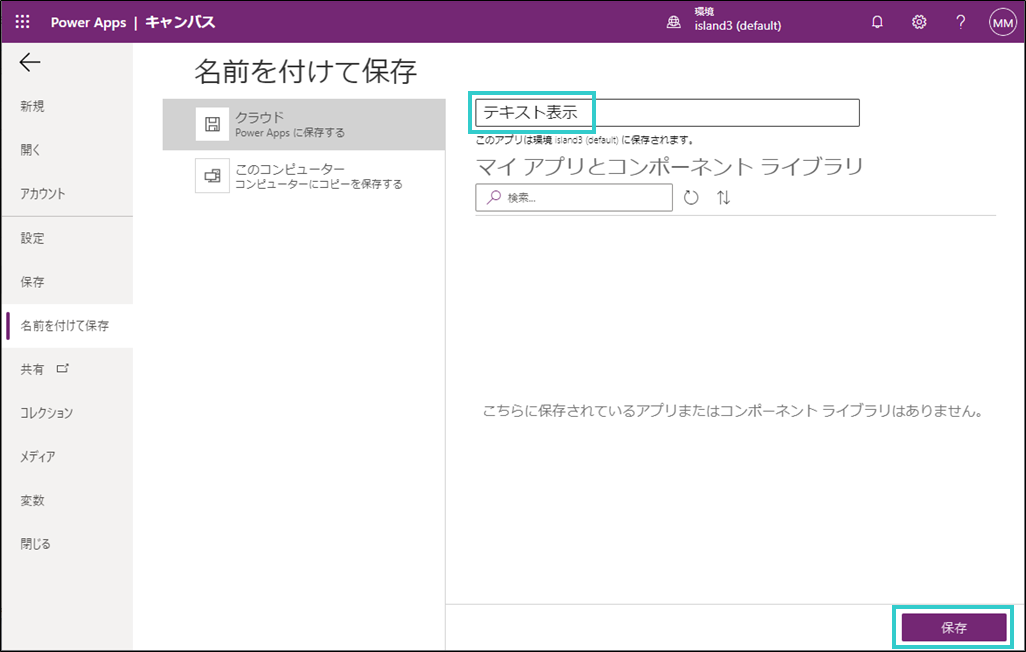Click the sort arrows icon next to refresh

pyautogui.click(x=722, y=197)
